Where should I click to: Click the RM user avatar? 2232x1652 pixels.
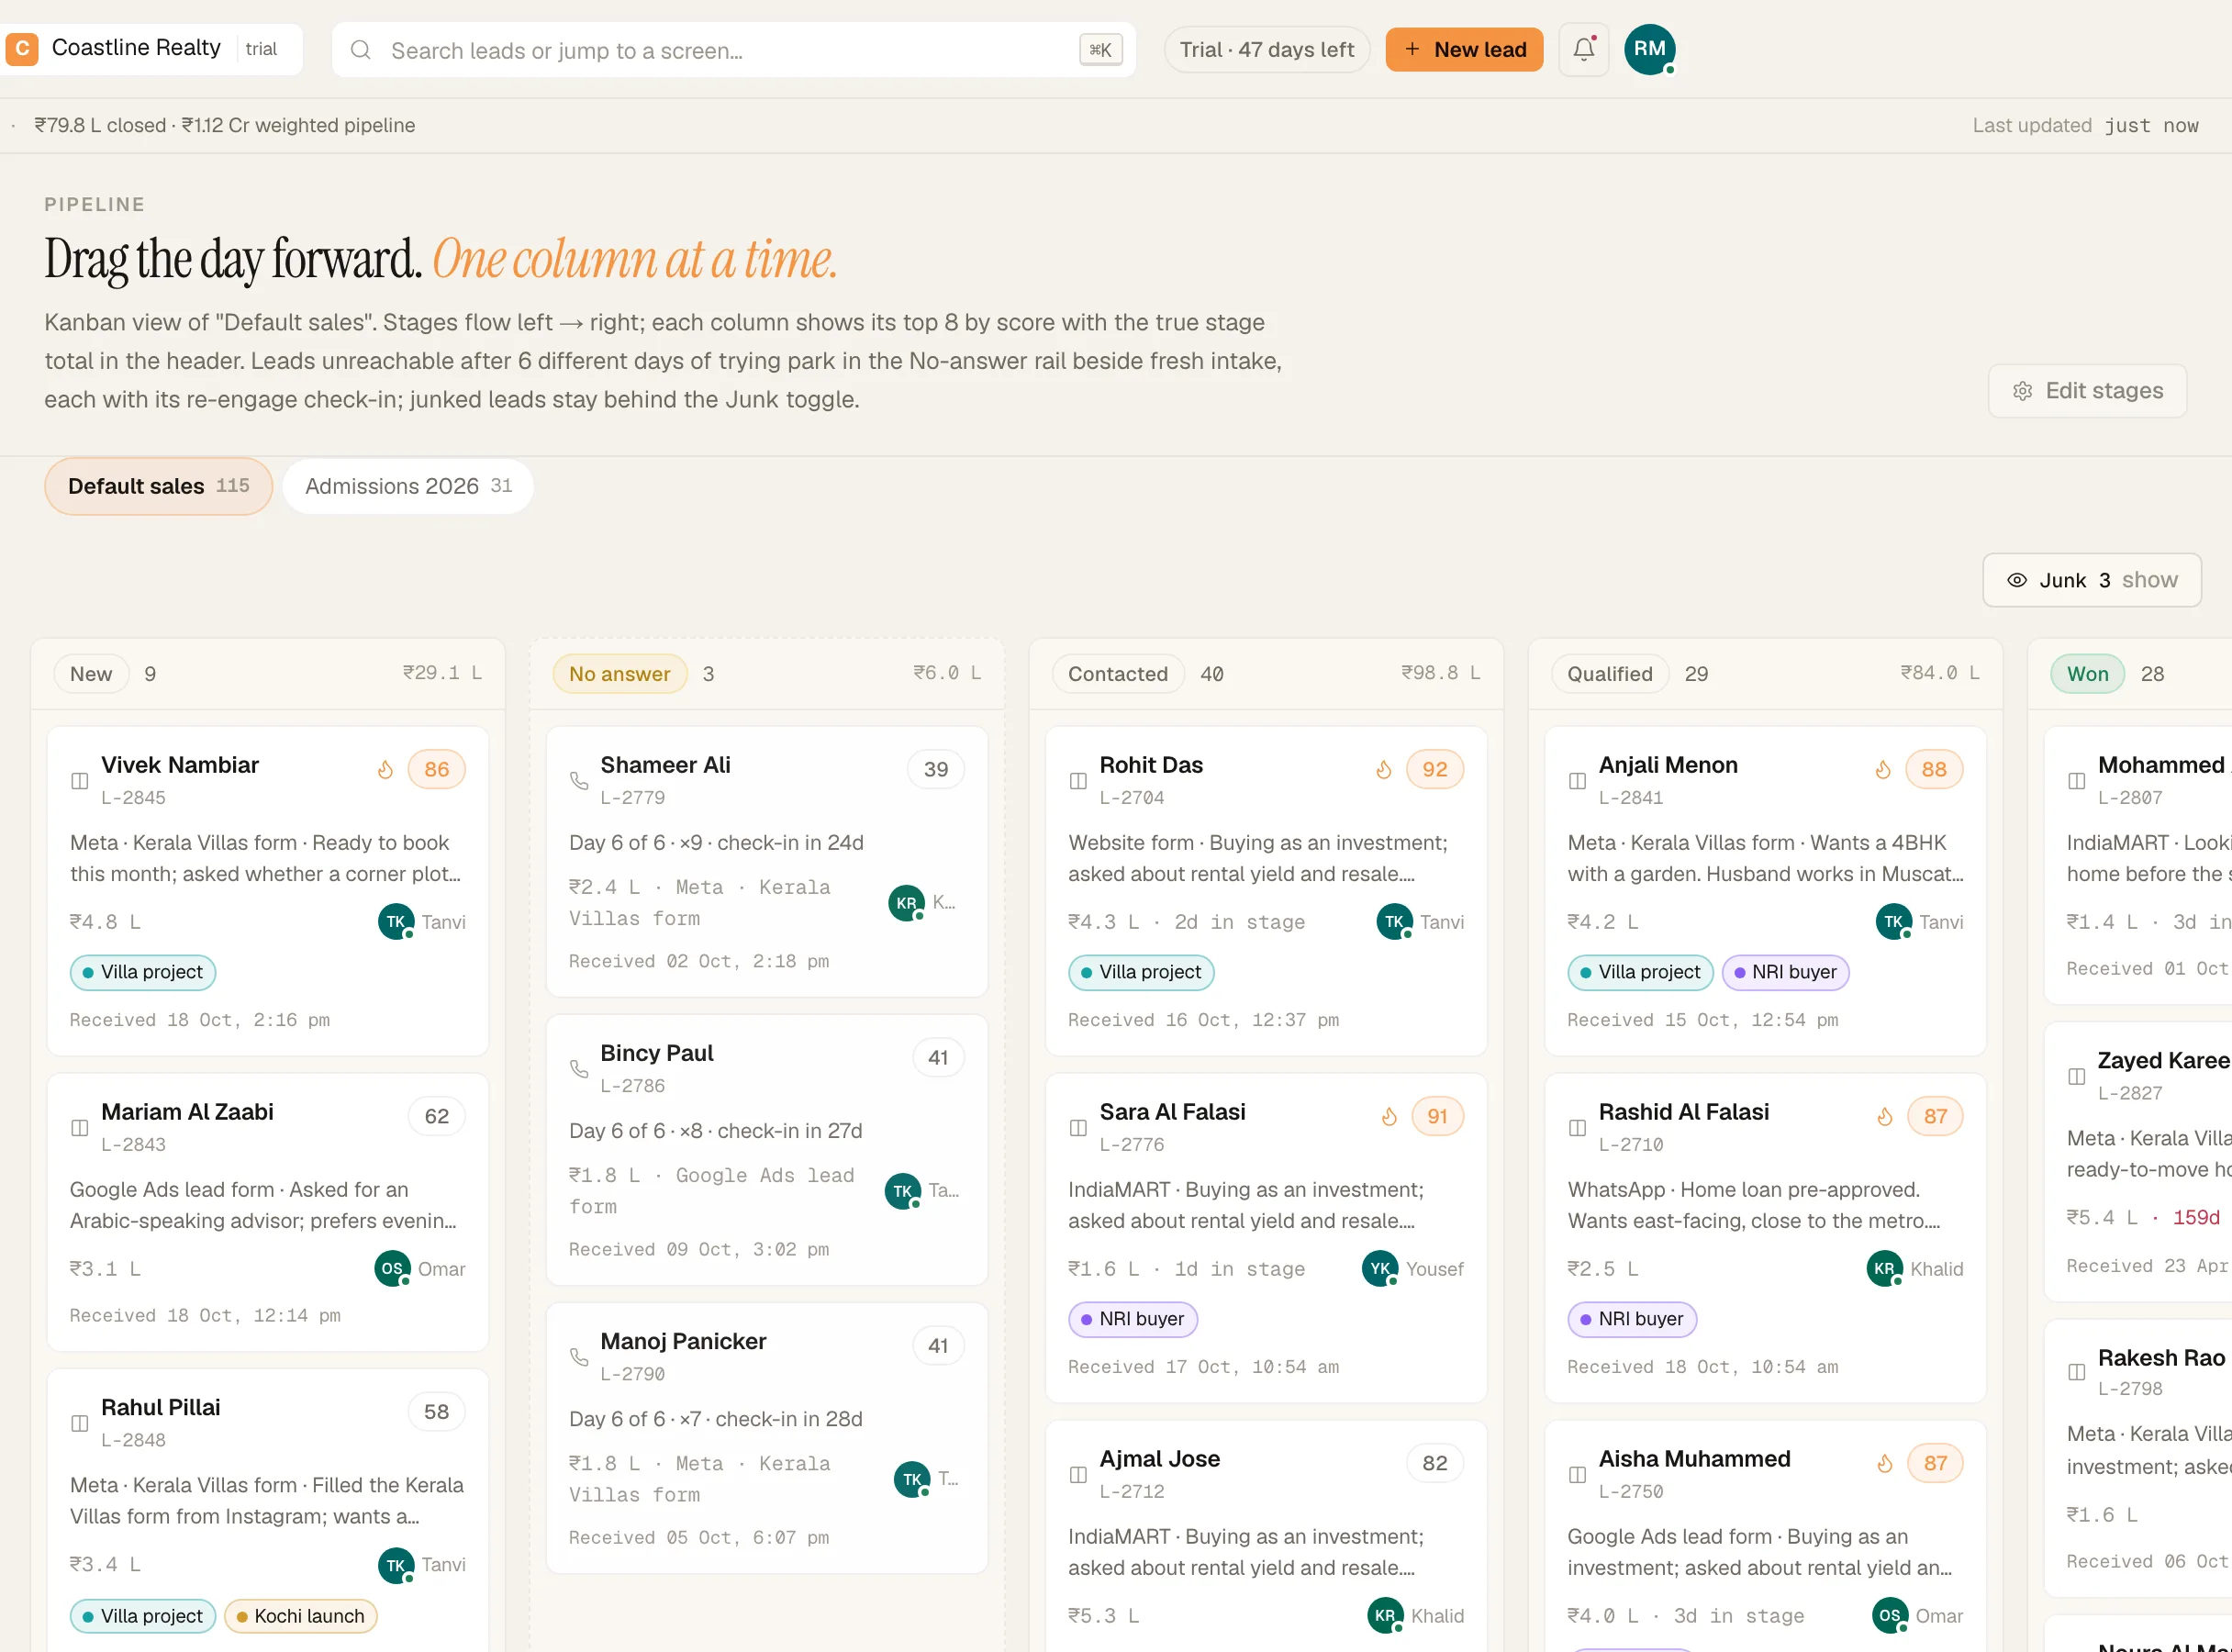click(1649, 49)
